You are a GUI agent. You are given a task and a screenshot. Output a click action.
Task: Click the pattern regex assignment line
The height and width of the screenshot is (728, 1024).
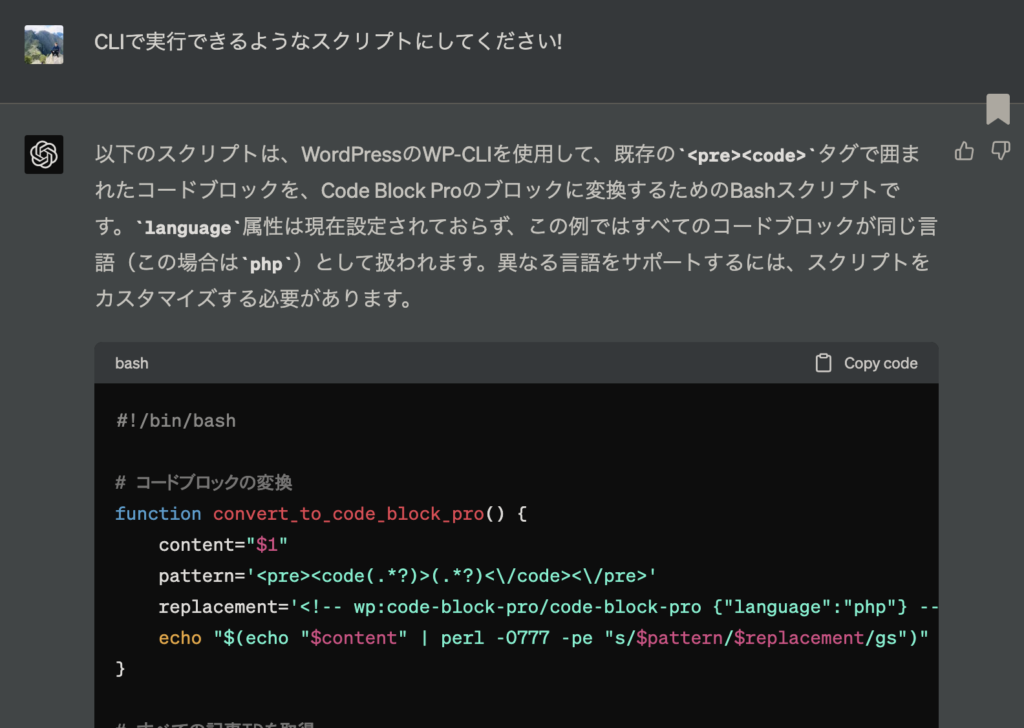pos(406,576)
